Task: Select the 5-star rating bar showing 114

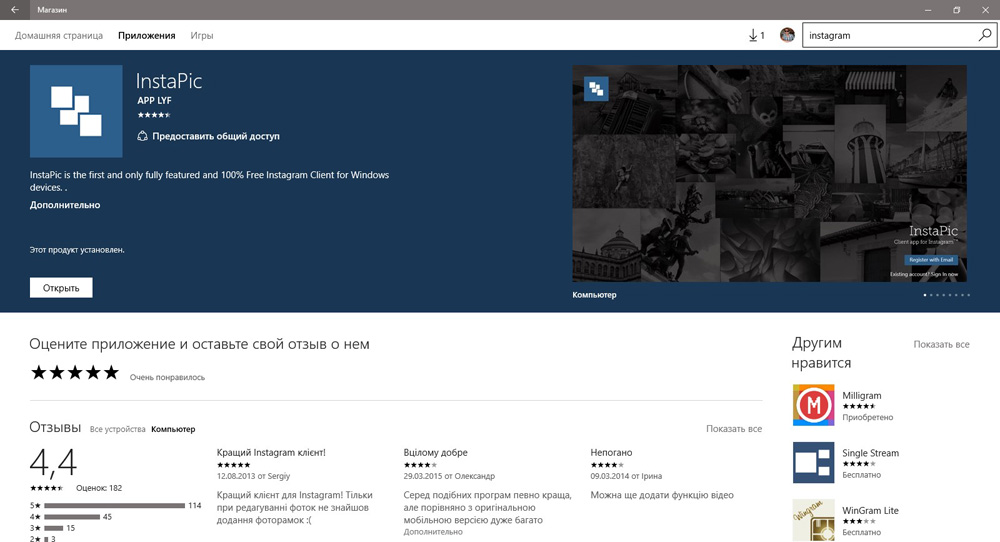Action: (115, 506)
